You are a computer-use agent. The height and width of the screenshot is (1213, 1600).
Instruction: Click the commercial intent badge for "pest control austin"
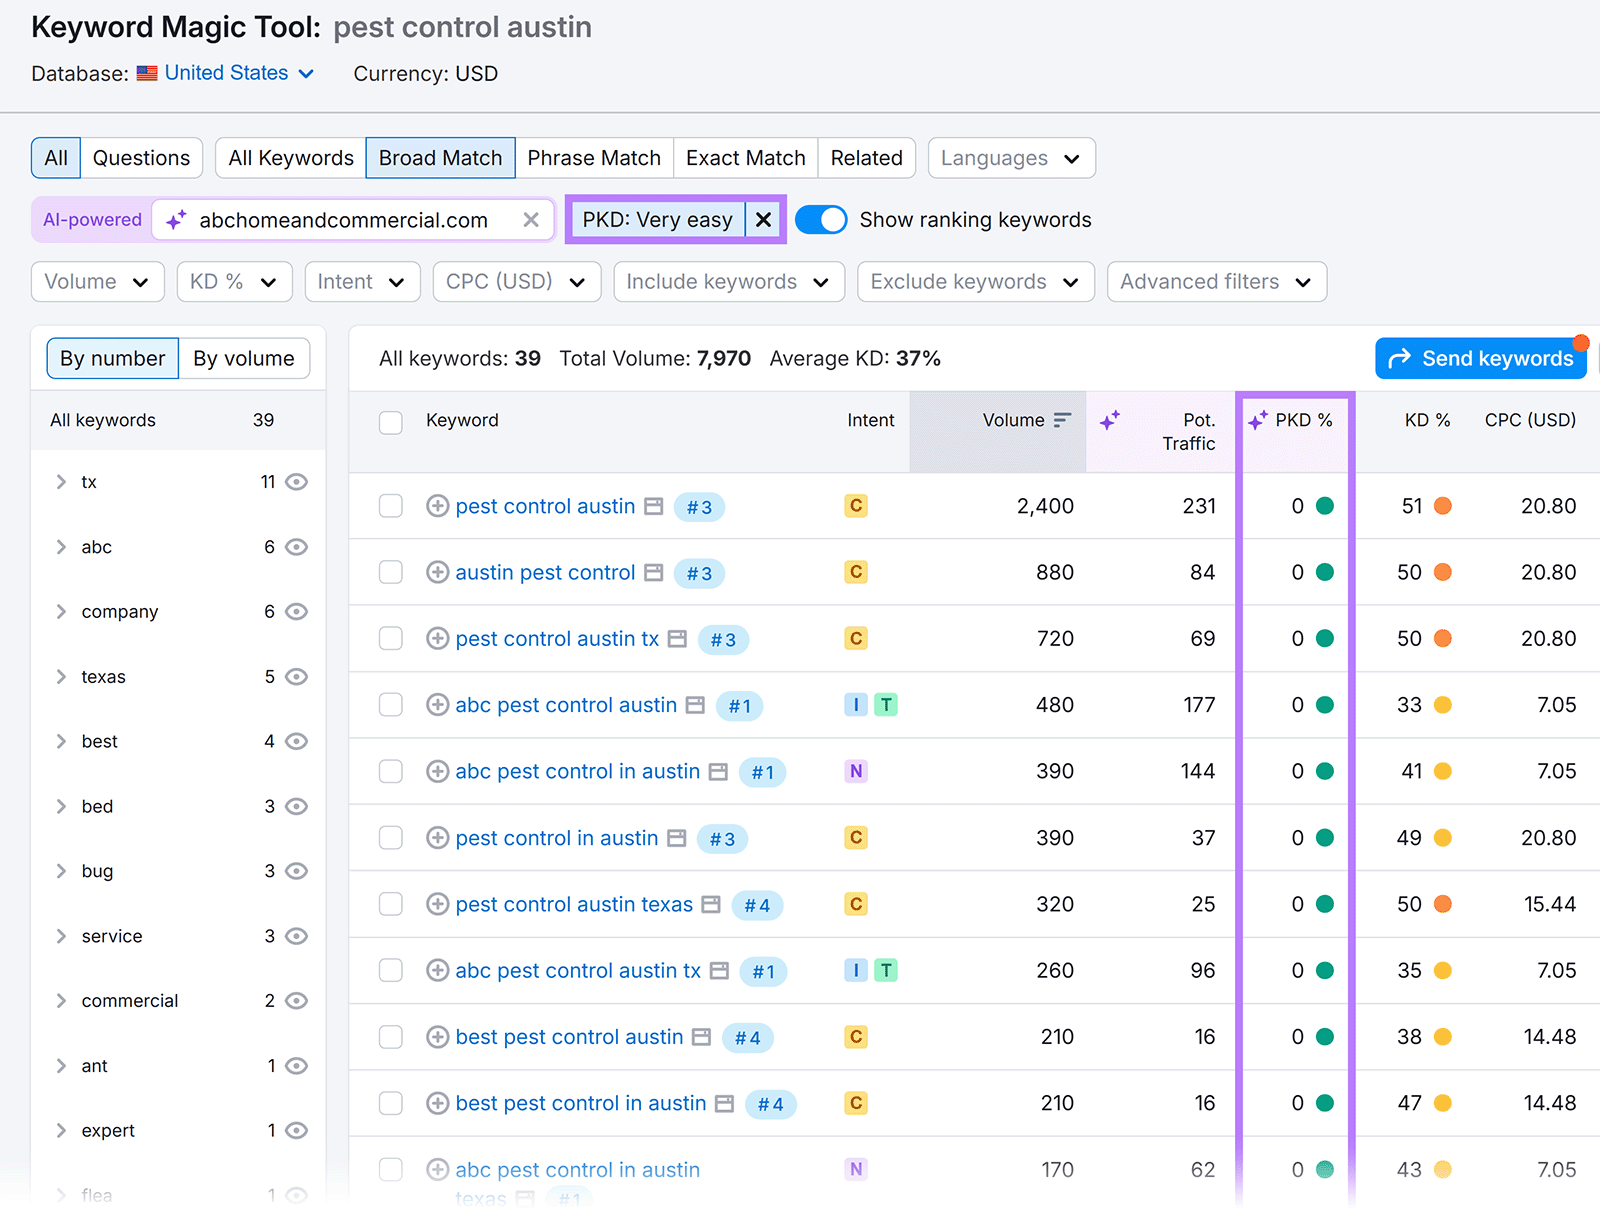point(855,506)
